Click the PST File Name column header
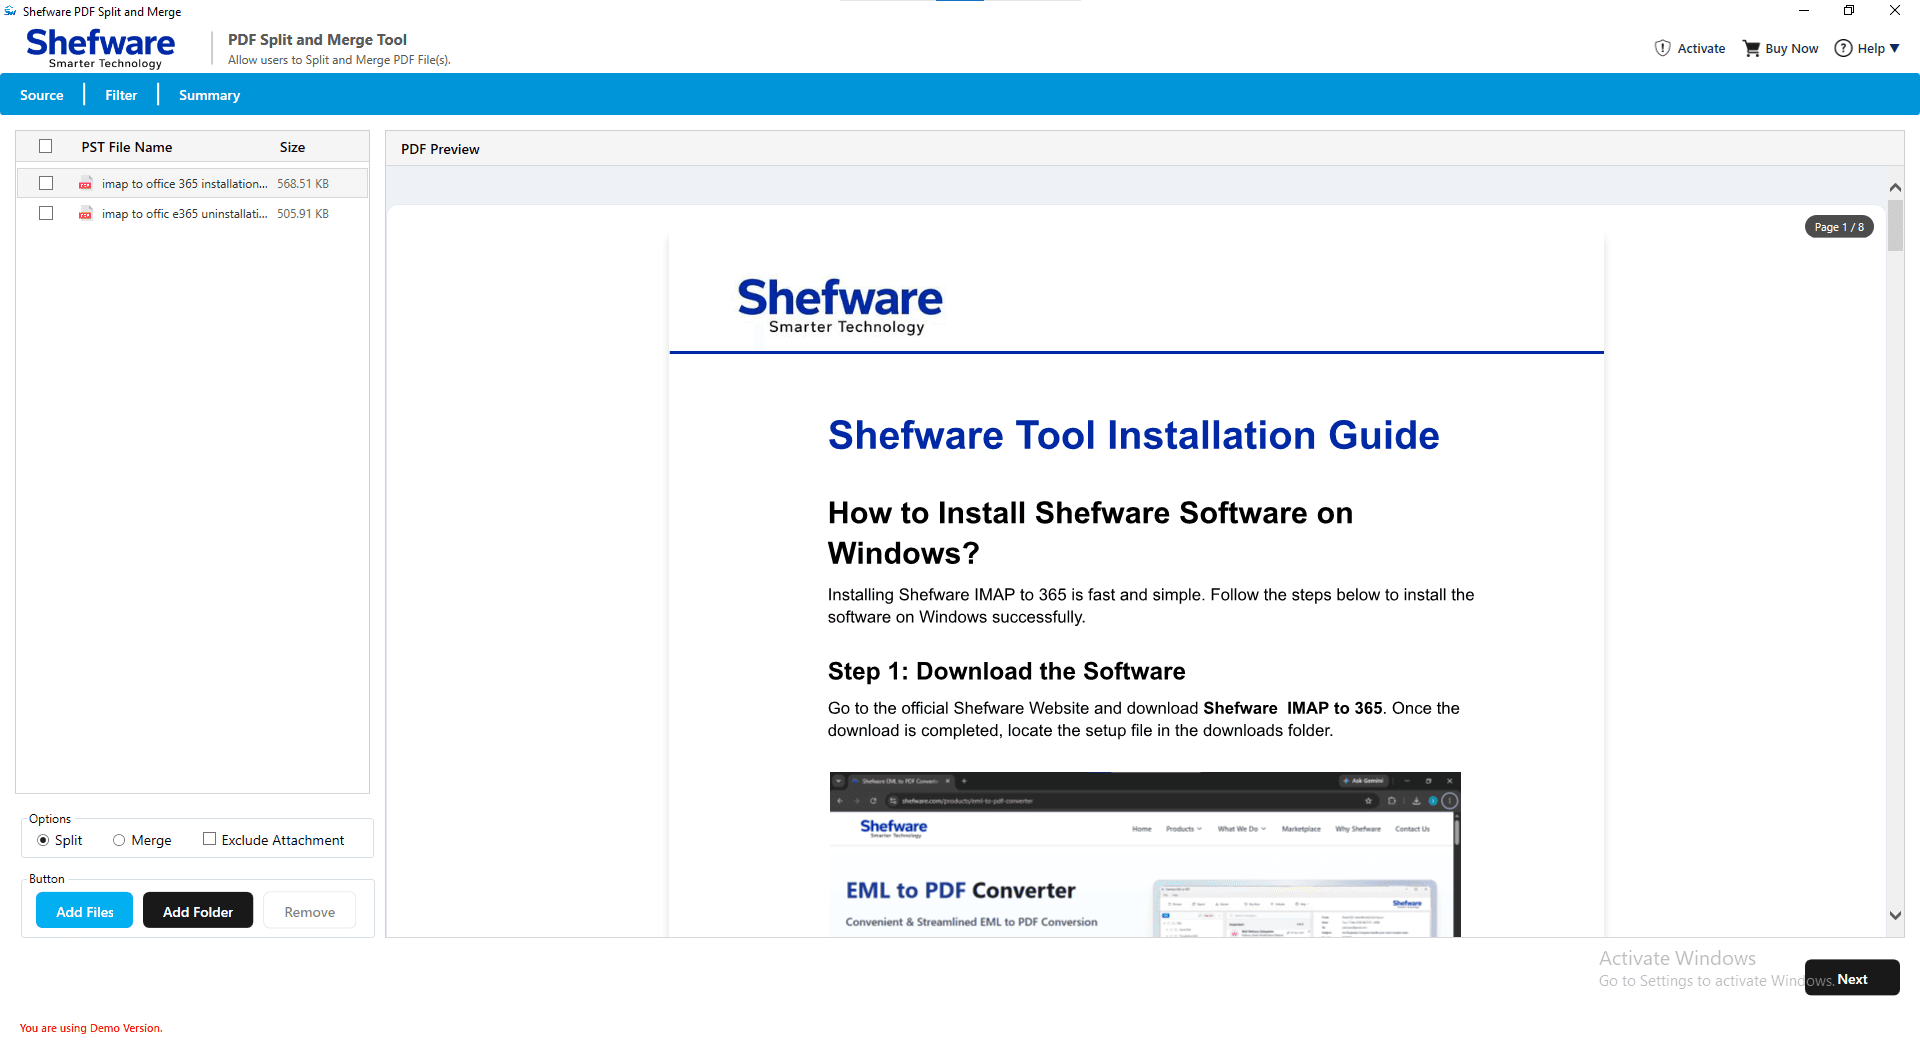This screenshot has height=1040, width=1920. 127,147
